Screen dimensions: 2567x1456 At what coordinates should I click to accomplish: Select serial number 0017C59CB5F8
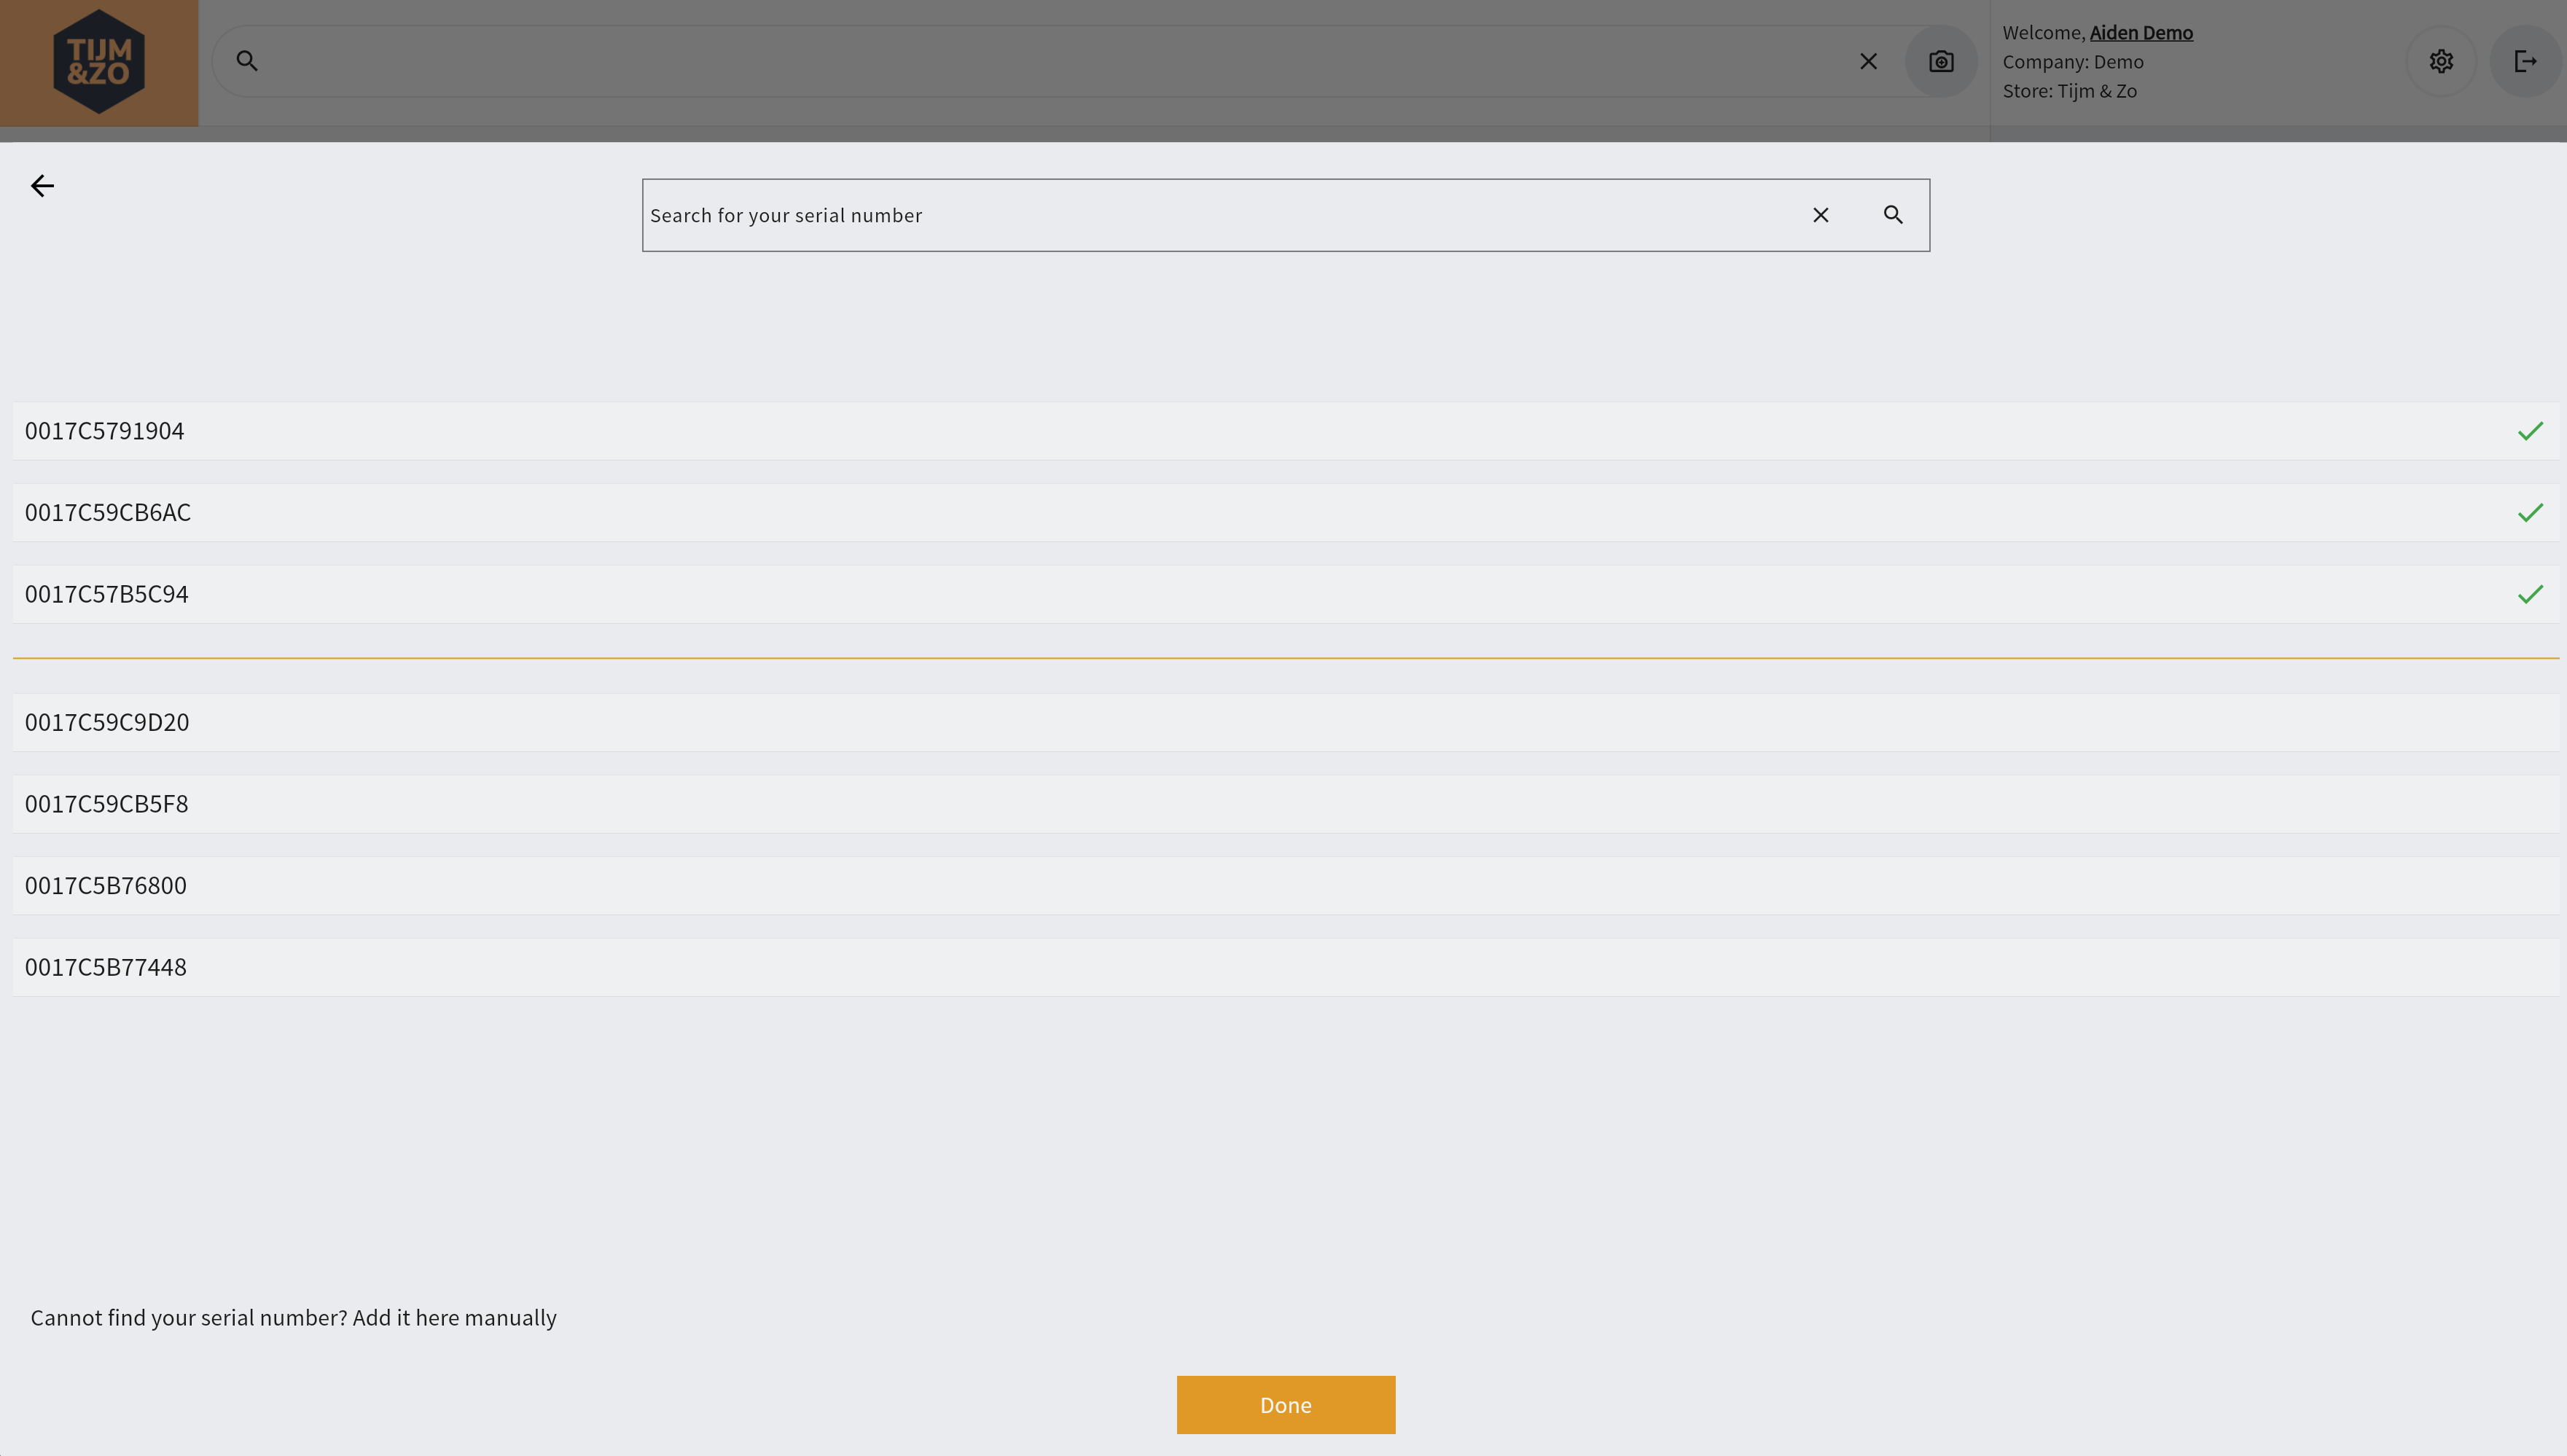point(107,804)
